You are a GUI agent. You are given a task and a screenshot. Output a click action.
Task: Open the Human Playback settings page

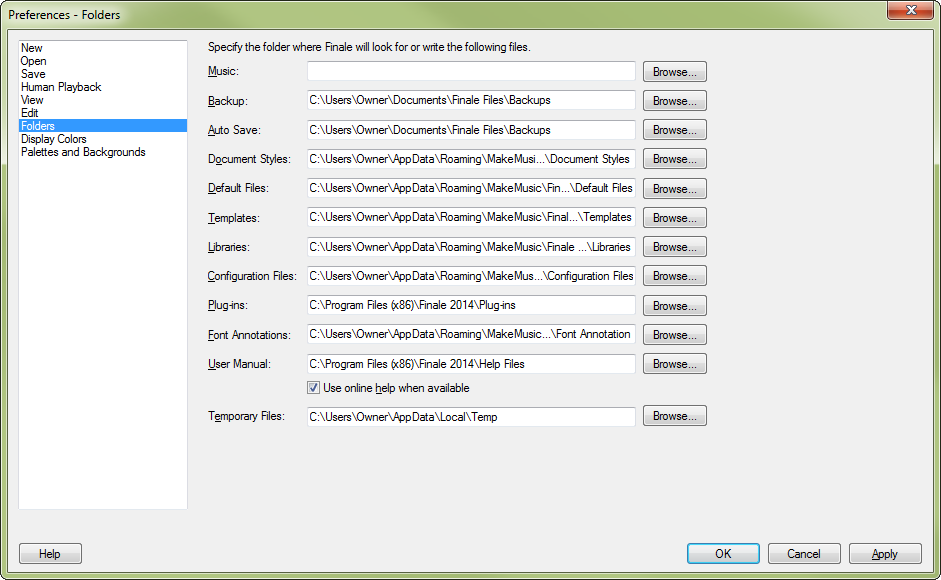[60, 86]
